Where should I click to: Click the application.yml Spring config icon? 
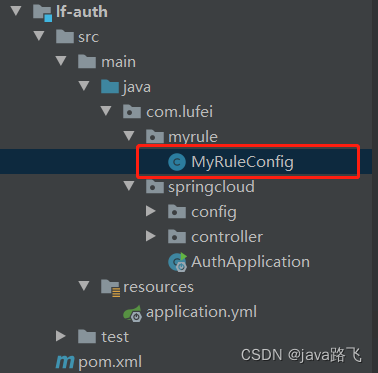pos(132,313)
